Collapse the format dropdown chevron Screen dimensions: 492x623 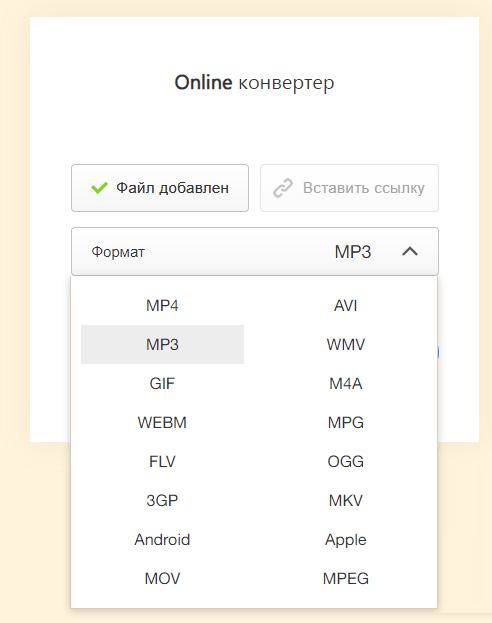click(410, 252)
